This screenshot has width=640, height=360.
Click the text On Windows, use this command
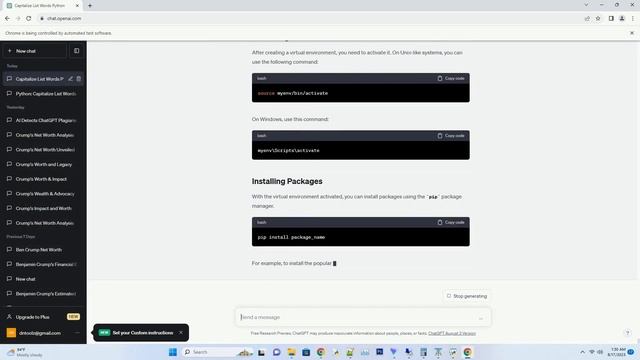(x=290, y=119)
